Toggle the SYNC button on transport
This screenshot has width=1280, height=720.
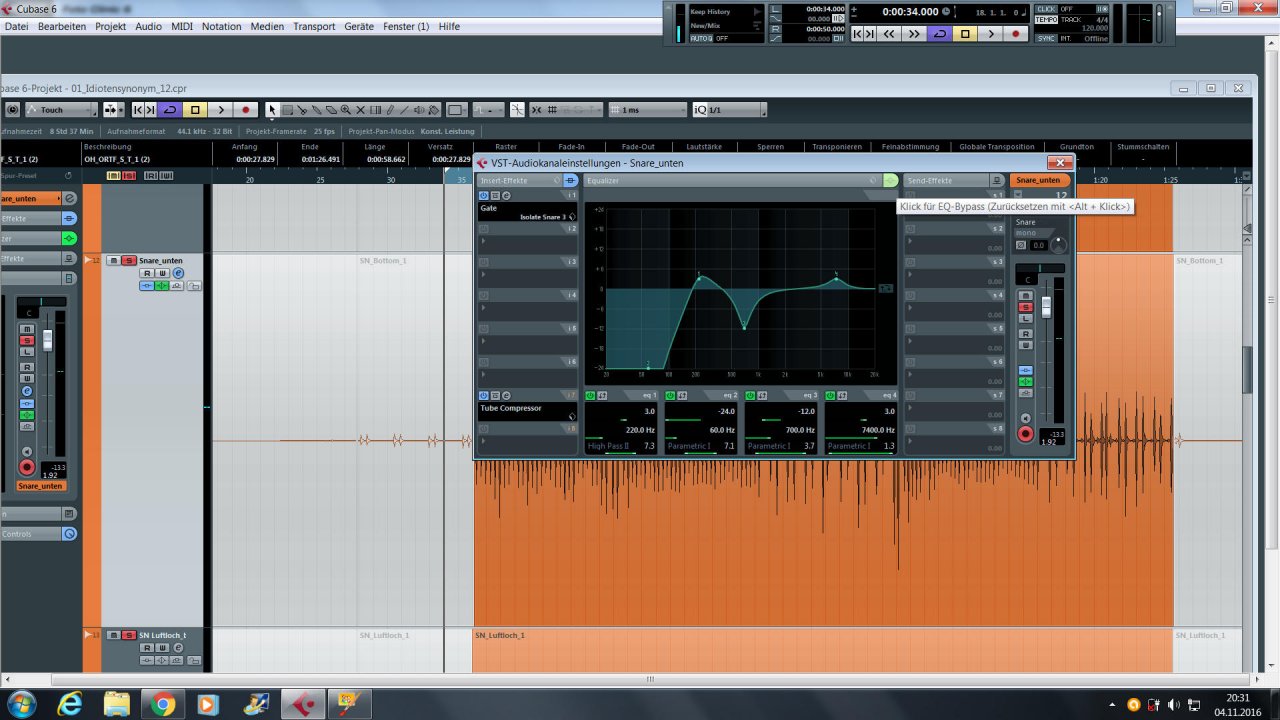pos(1046,38)
